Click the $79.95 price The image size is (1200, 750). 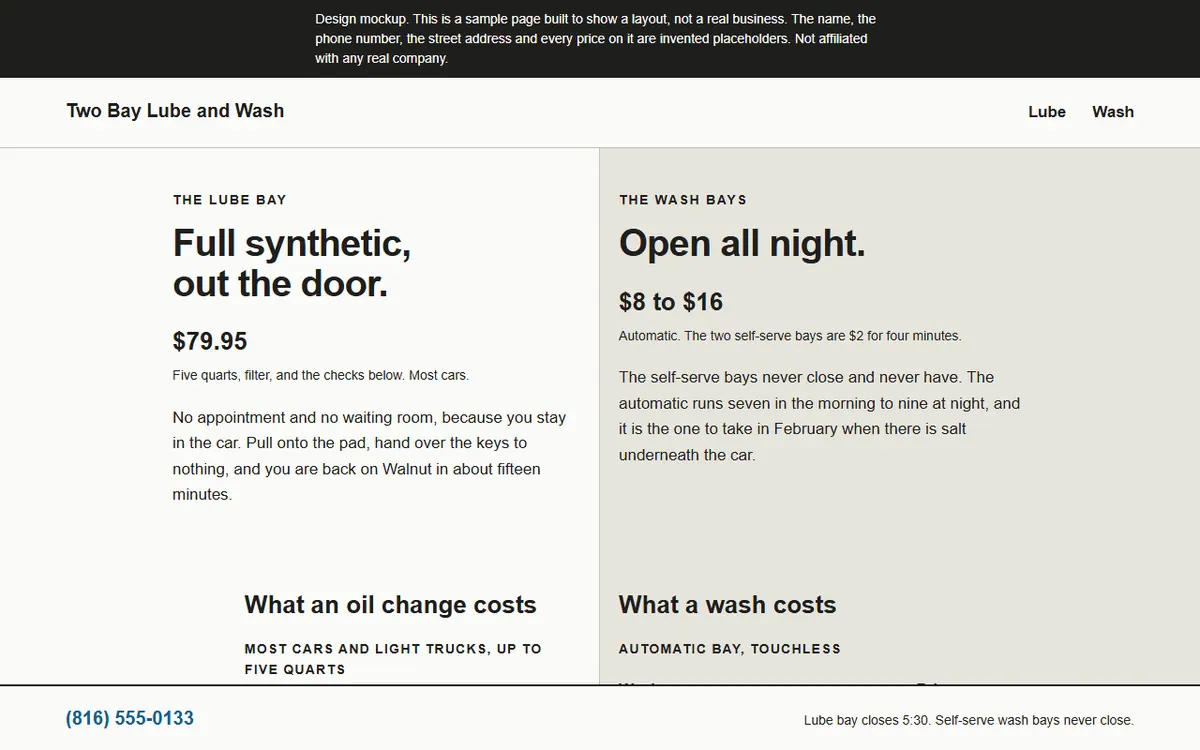(x=210, y=341)
